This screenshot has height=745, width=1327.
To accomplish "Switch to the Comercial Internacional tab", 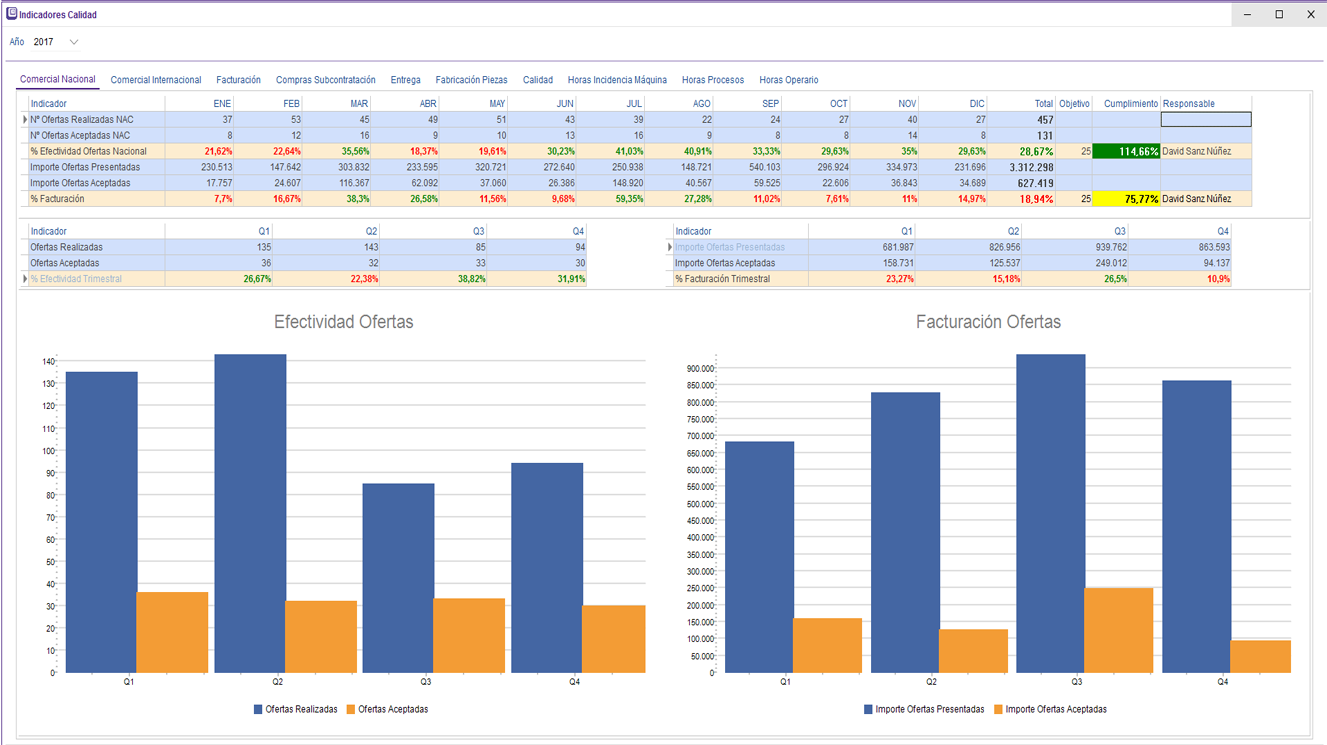I will [155, 80].
